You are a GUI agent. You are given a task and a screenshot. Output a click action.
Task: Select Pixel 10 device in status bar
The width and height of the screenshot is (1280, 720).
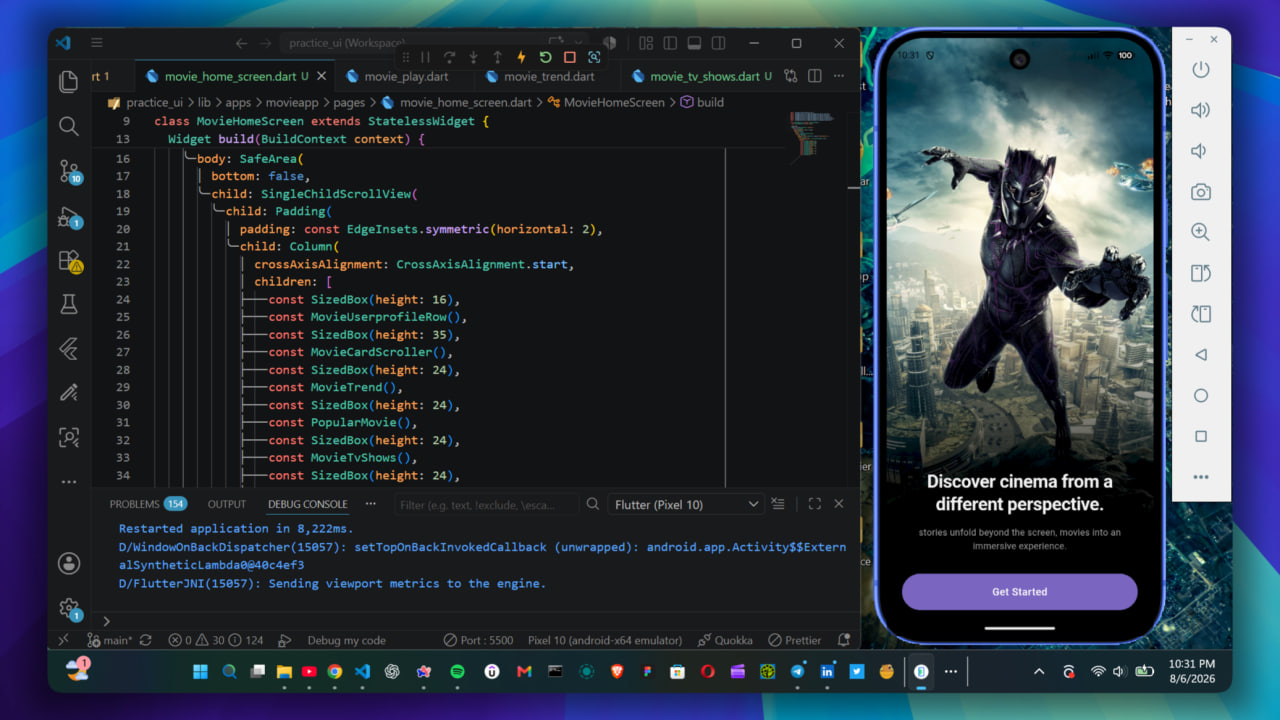point(604,640)
